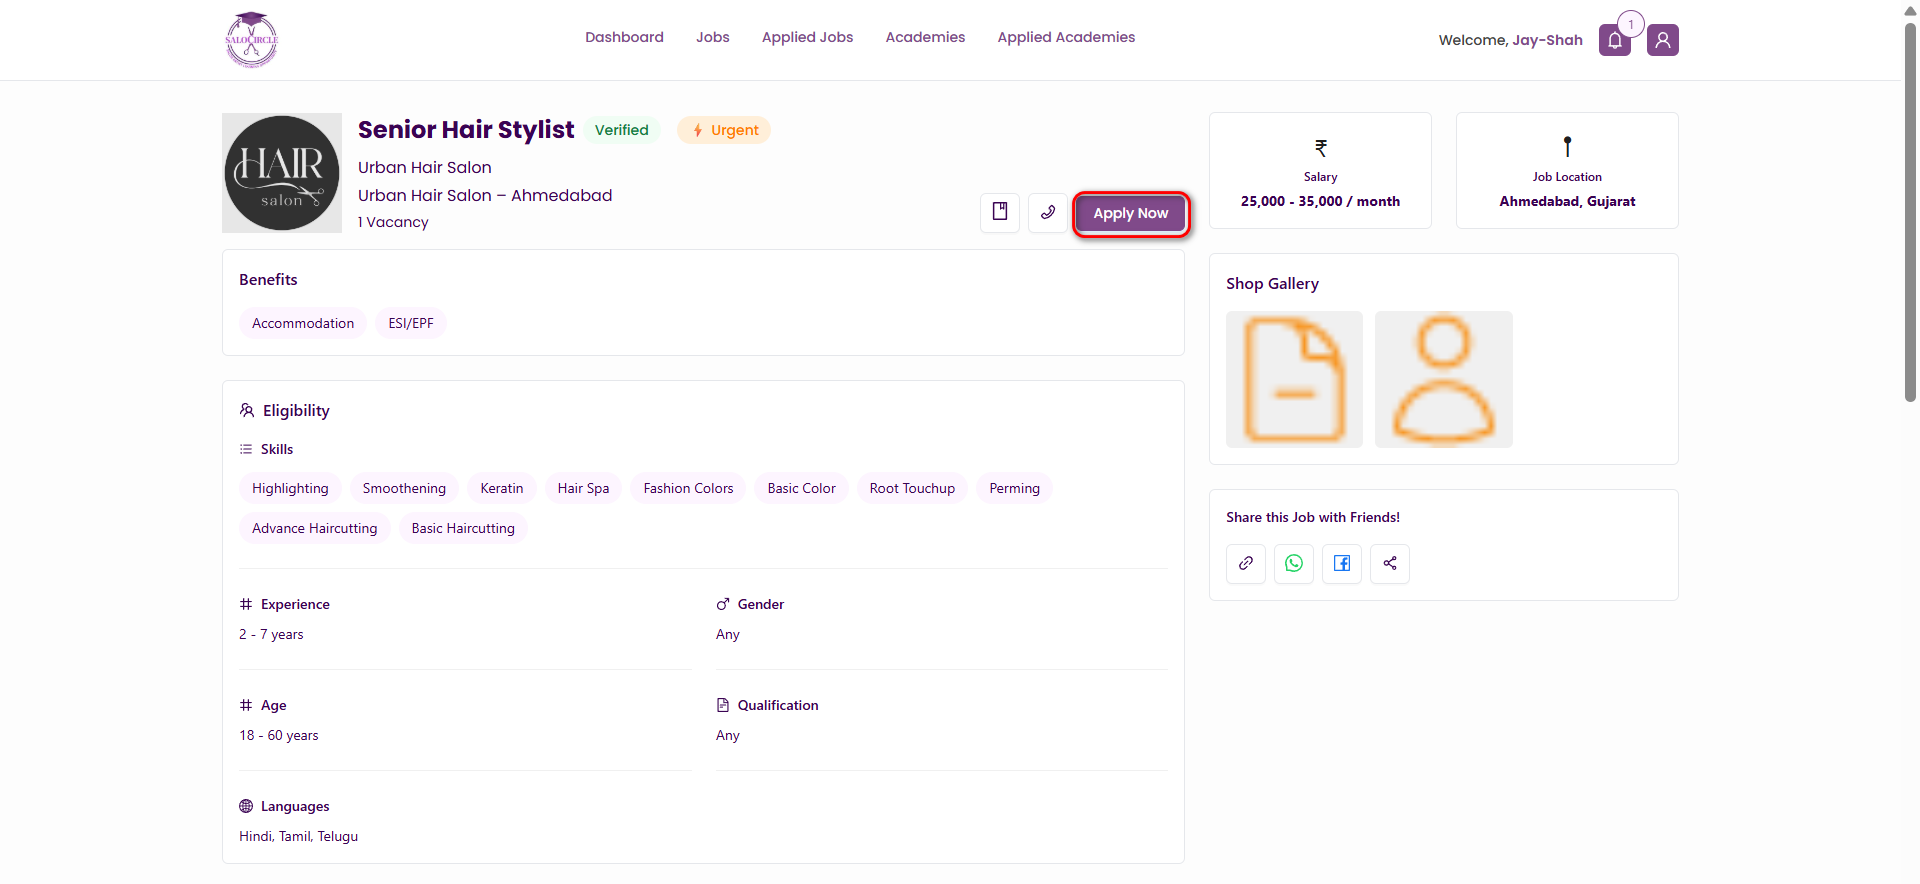Open the Jobs menu item
This screenshot has height=884, width=1920.
pos(713,37)
